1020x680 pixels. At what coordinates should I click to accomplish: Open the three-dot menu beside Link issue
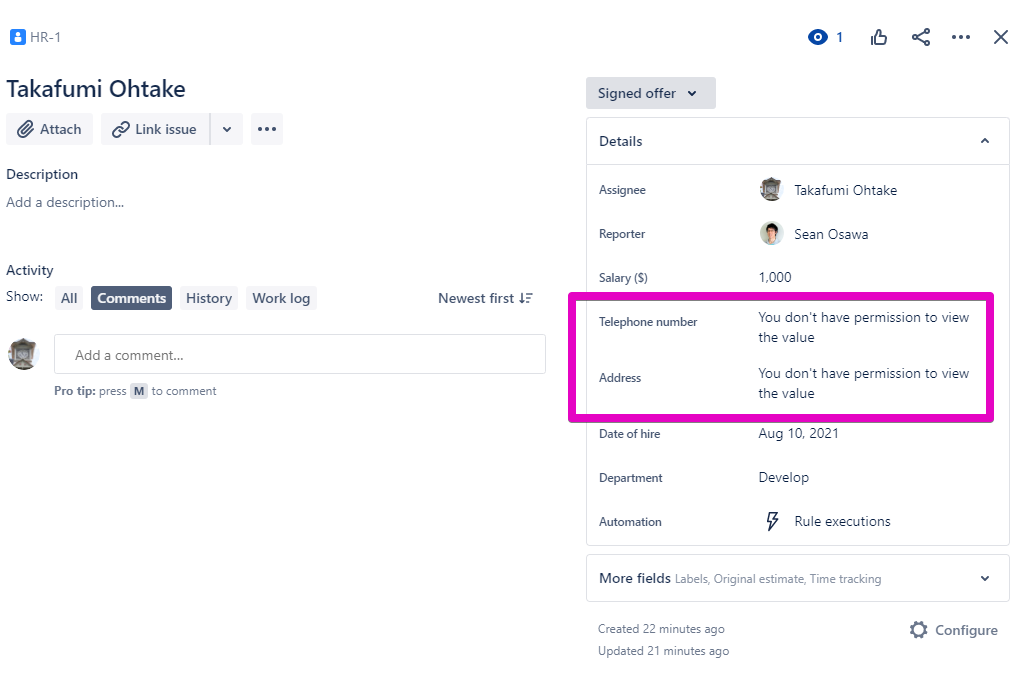267,129
